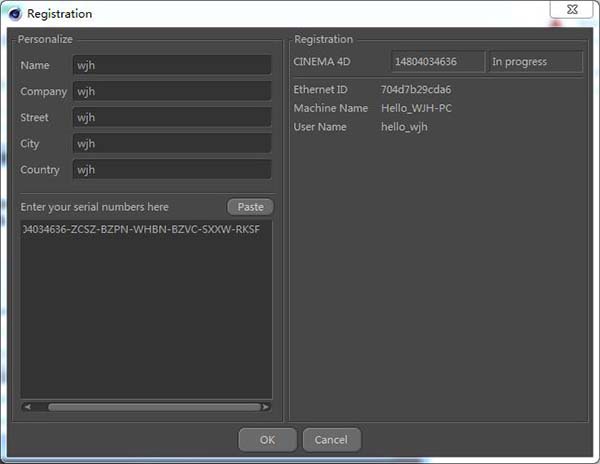Viewport: 600px width, 464px height.
Task: Click the Paste button for serial numbers
Action: [250, 207]
